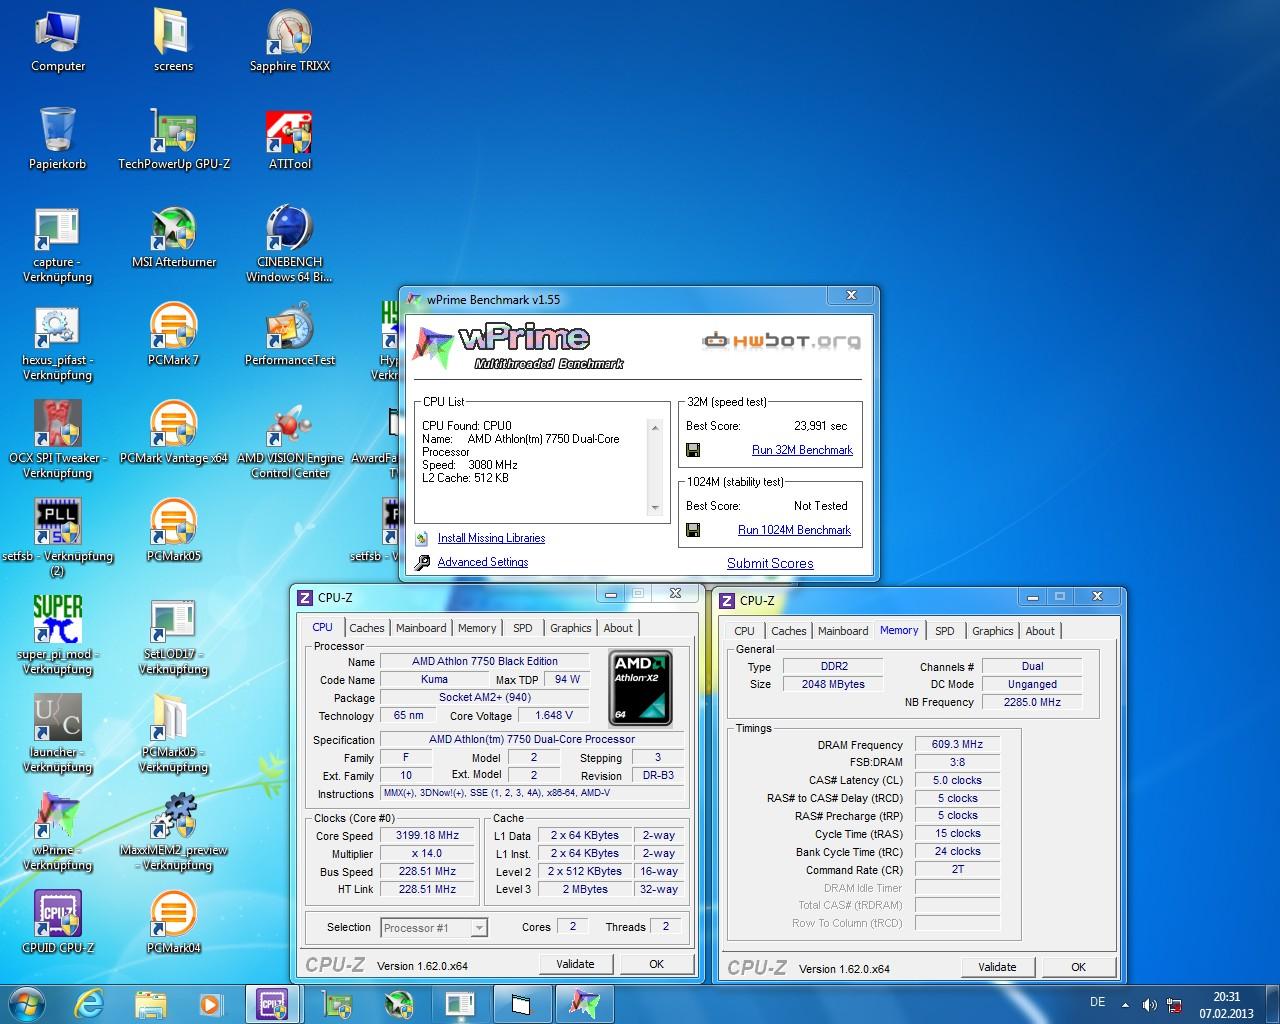Viewport: 1280px width, 1024px height.
Task: Open About tab in right CPU-Z window
Action: (1040, 631)
